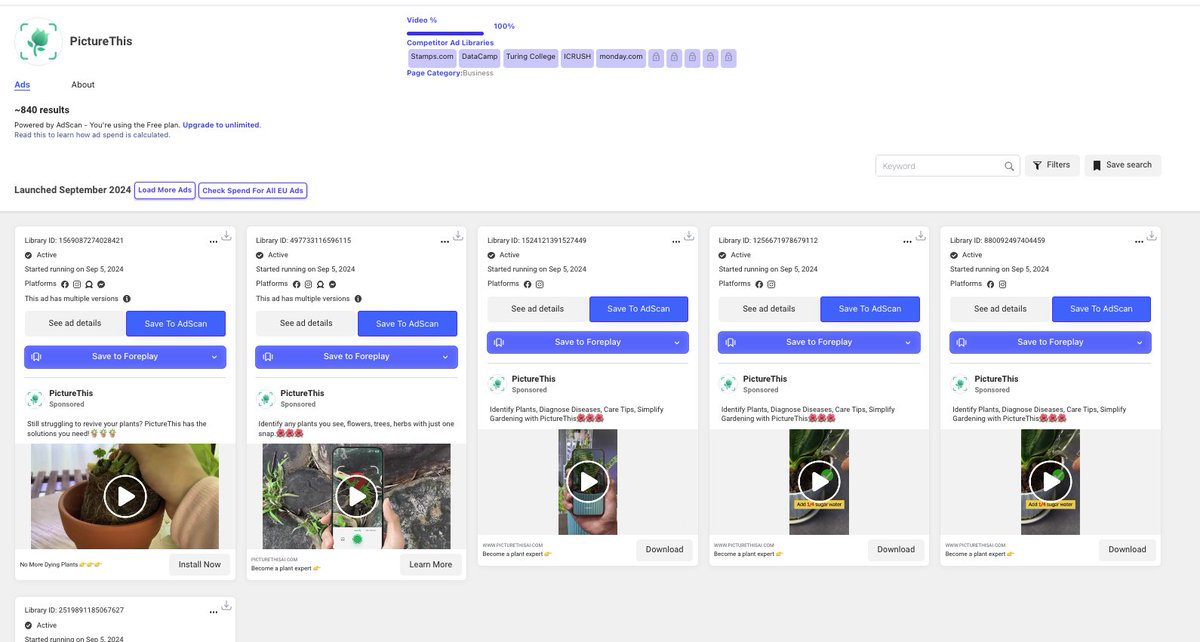Viewport: 1200px width, 642px height.
Task: Click Save To AdScan on ad 880092497404459
Action: click(x=1101, y=309)
